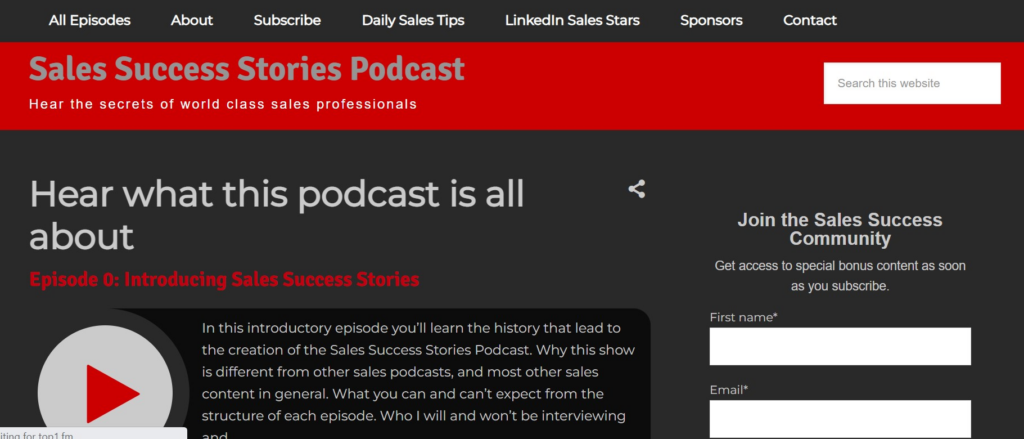Click the Join the Sales Success Community heading
This screenshot has width=1024, height=439.
(840, 229)
